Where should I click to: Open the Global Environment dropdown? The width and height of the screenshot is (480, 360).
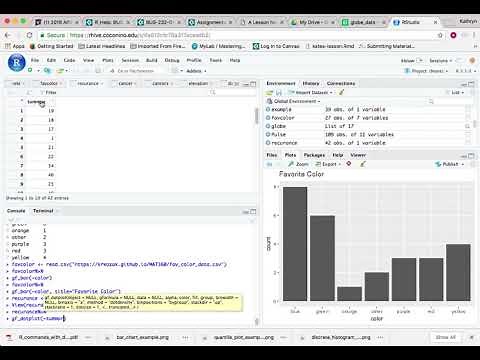294,101
